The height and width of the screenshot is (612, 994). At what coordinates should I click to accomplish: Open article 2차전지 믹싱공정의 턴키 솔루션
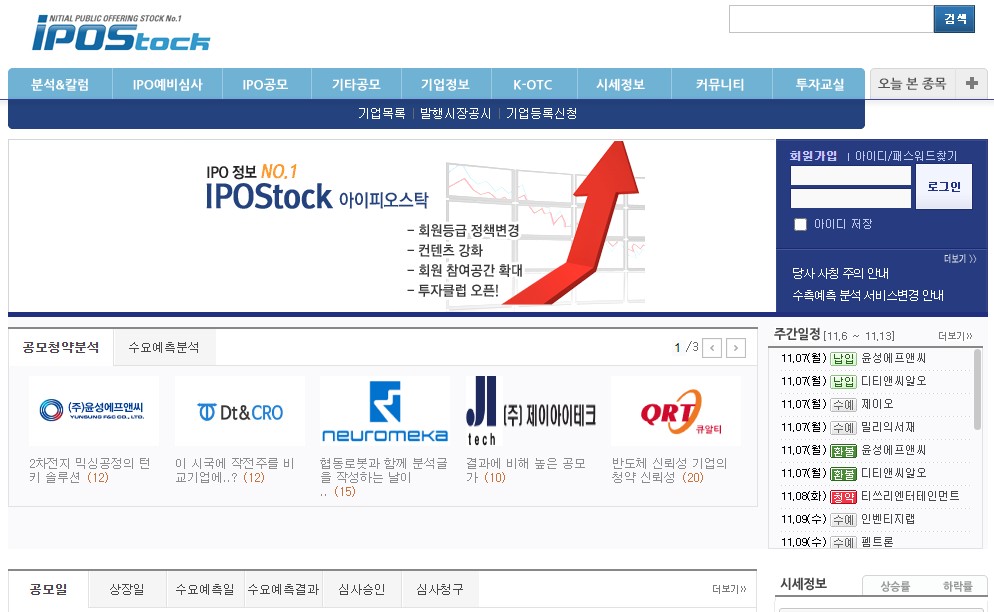[x=89, y=471]
